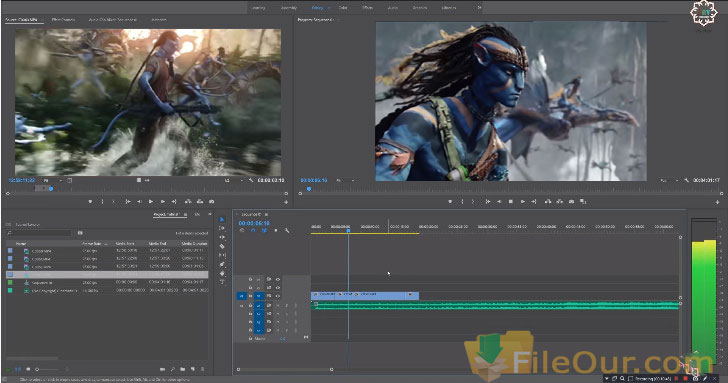Mark In point in Source monitor
This screenshot has height=383, width=728.
tap(102, 201)
